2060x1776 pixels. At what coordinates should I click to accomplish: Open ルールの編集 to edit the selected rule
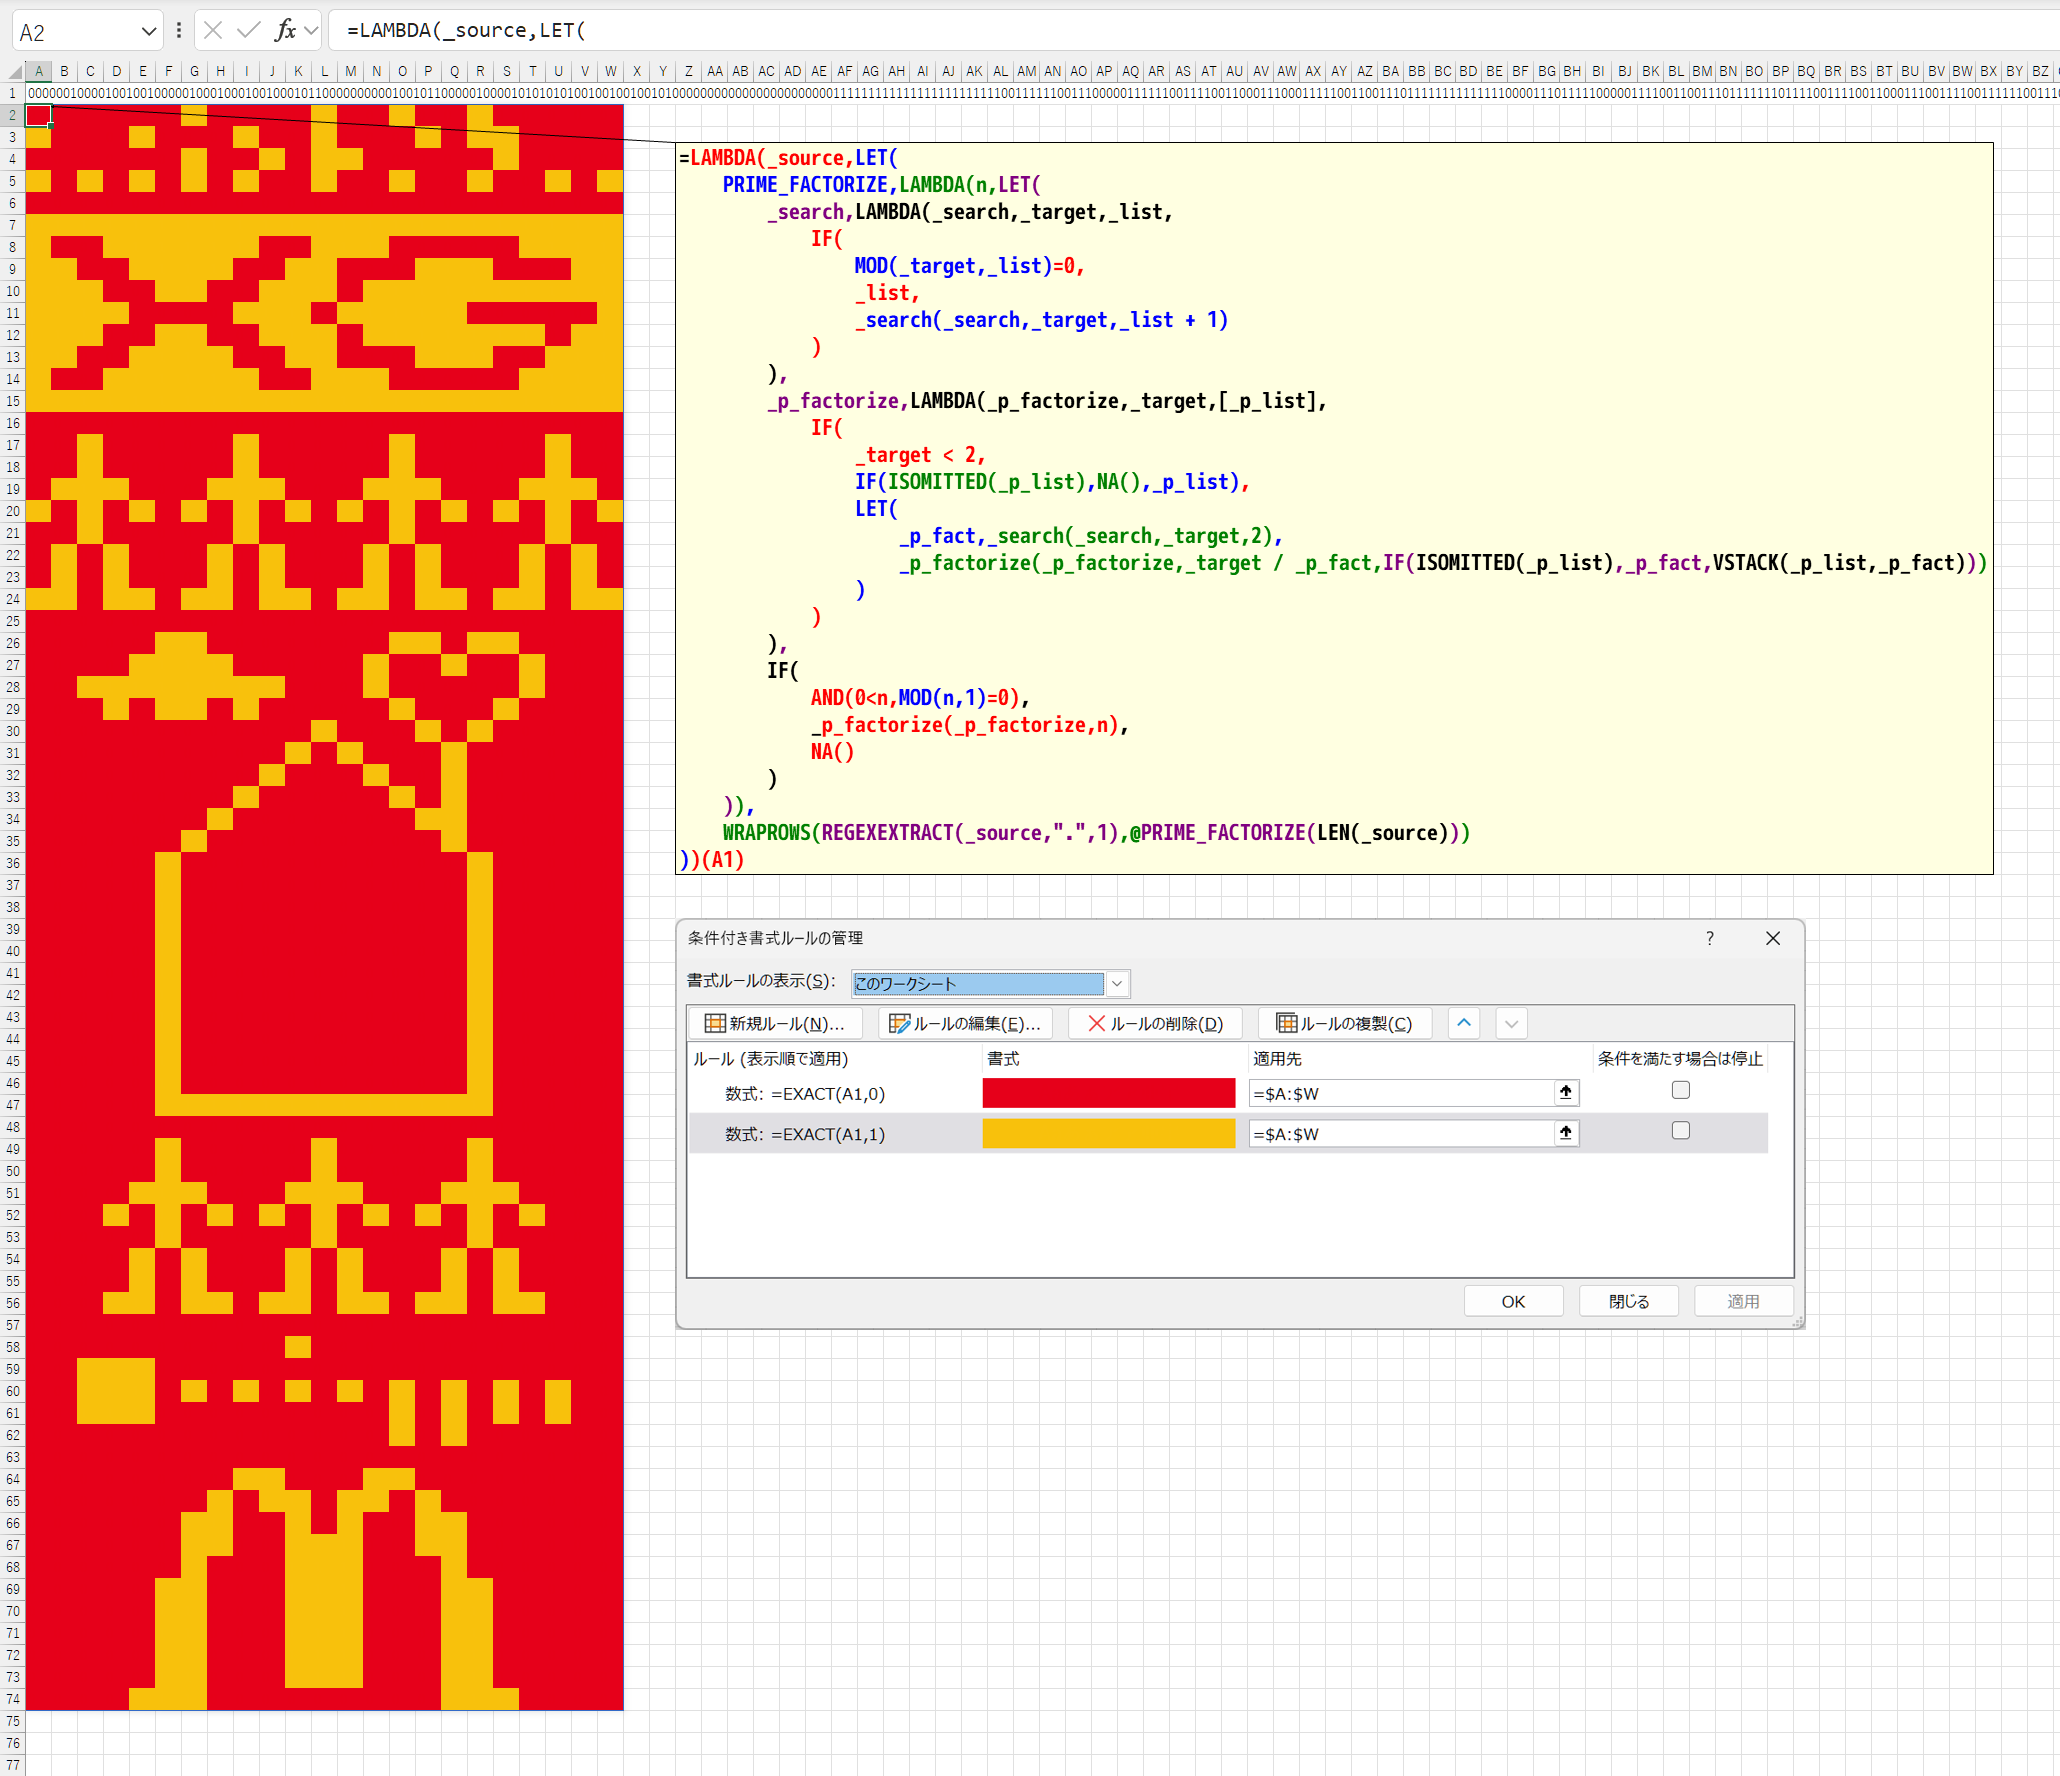click(965, 1023)
